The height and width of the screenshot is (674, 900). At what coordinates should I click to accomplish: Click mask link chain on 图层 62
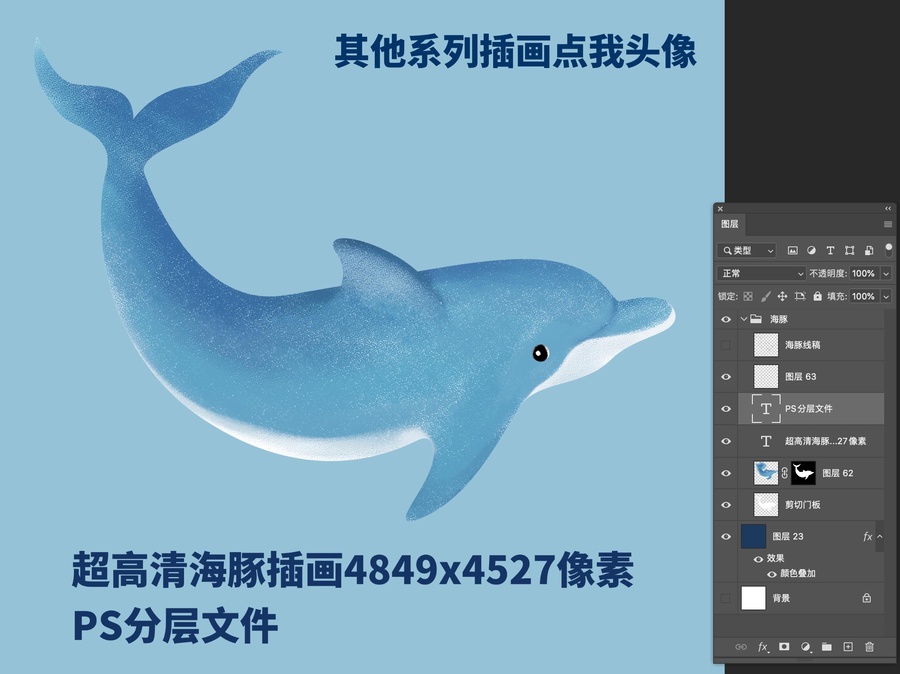(785, 473)
